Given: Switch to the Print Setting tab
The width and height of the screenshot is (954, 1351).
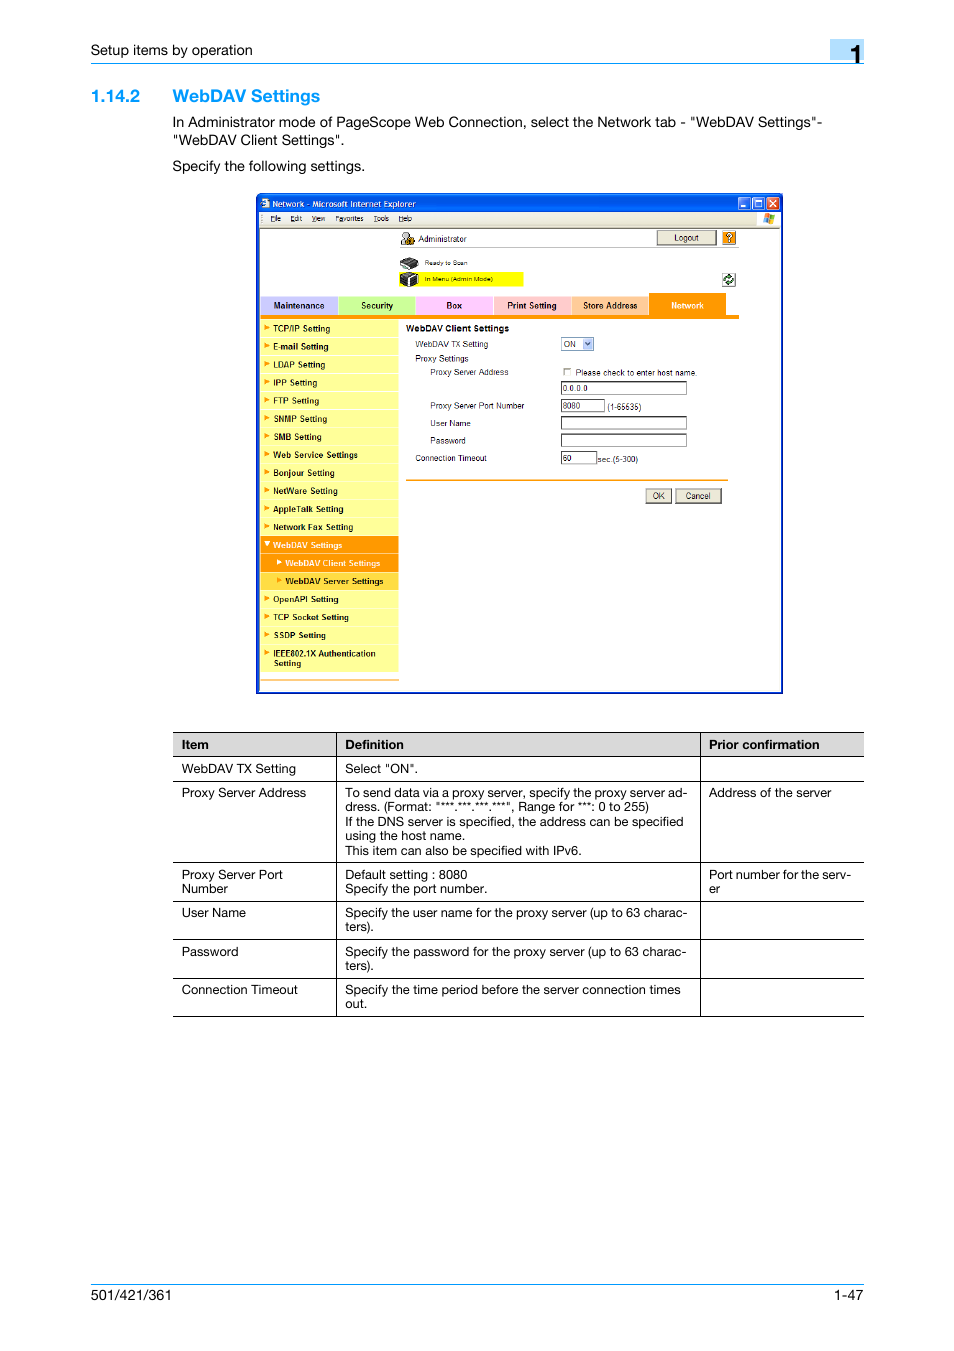Looking at the screenshot, I should coord(532,306).
